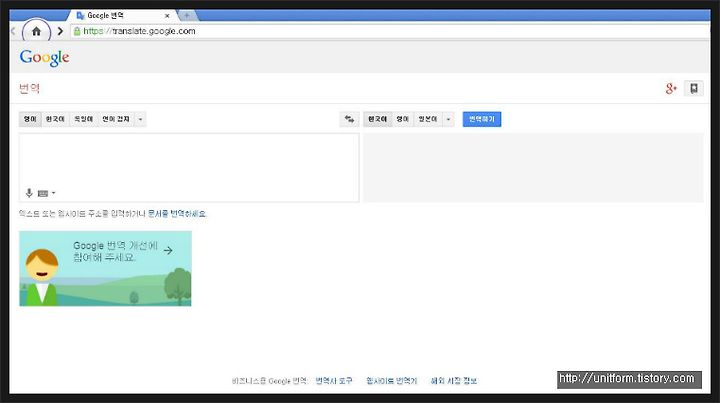Click the Google logo

pos(45,58)
